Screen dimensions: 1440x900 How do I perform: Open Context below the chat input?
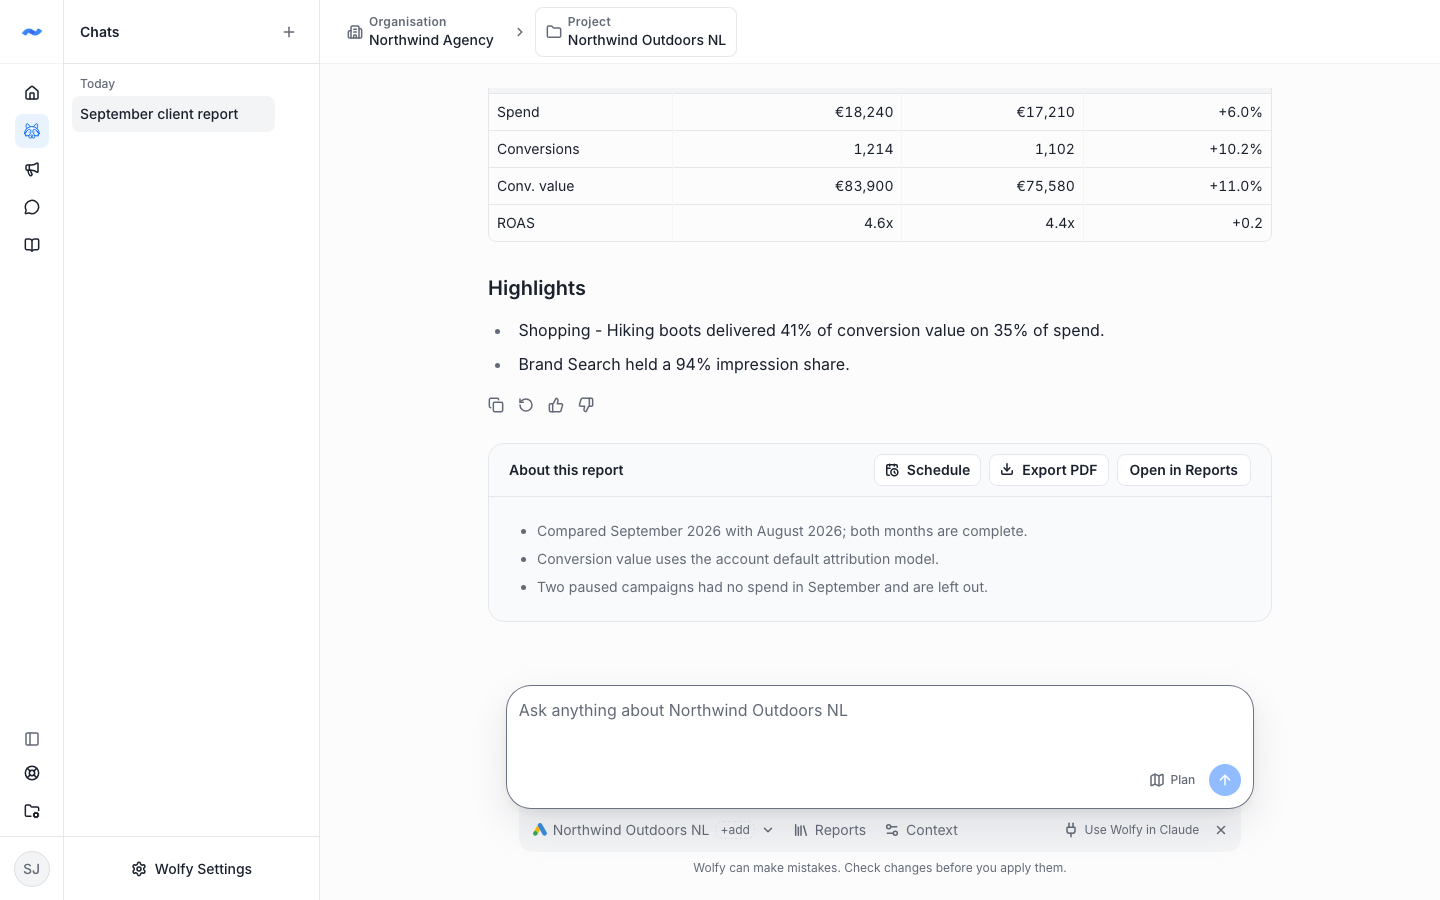[x=921, y=830]
